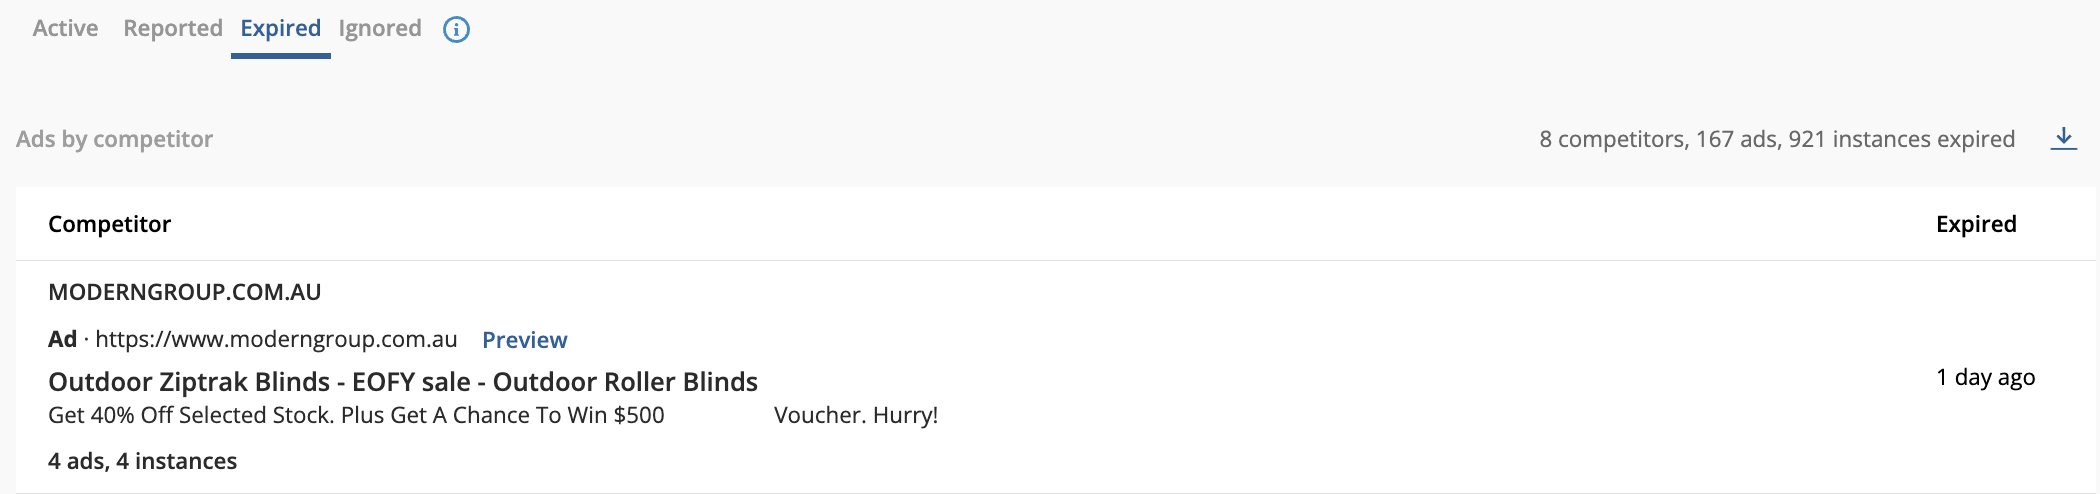2100x494 pixels.
Task: Click the bold 'Ad' label before URL
Action: click(62, 339)
